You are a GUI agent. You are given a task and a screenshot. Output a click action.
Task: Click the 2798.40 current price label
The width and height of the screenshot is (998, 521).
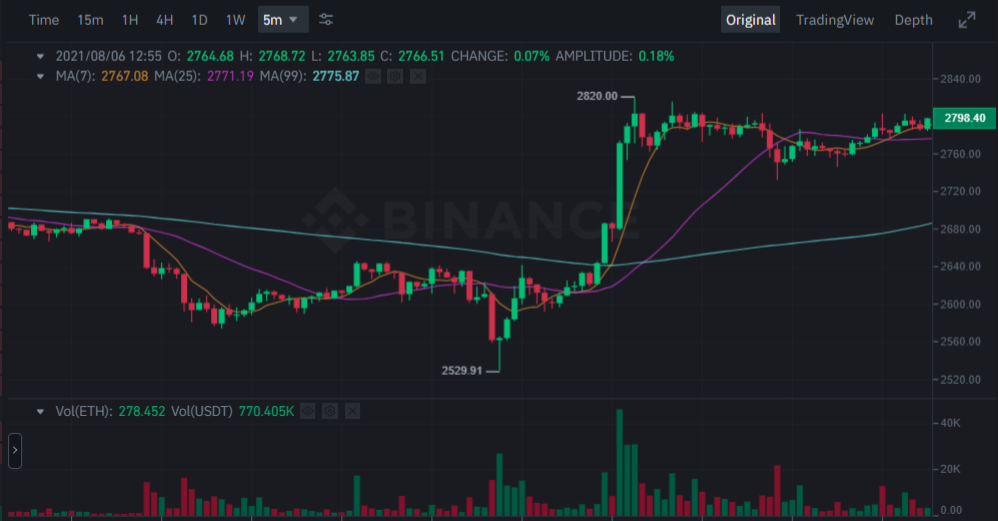click(964, 118)
